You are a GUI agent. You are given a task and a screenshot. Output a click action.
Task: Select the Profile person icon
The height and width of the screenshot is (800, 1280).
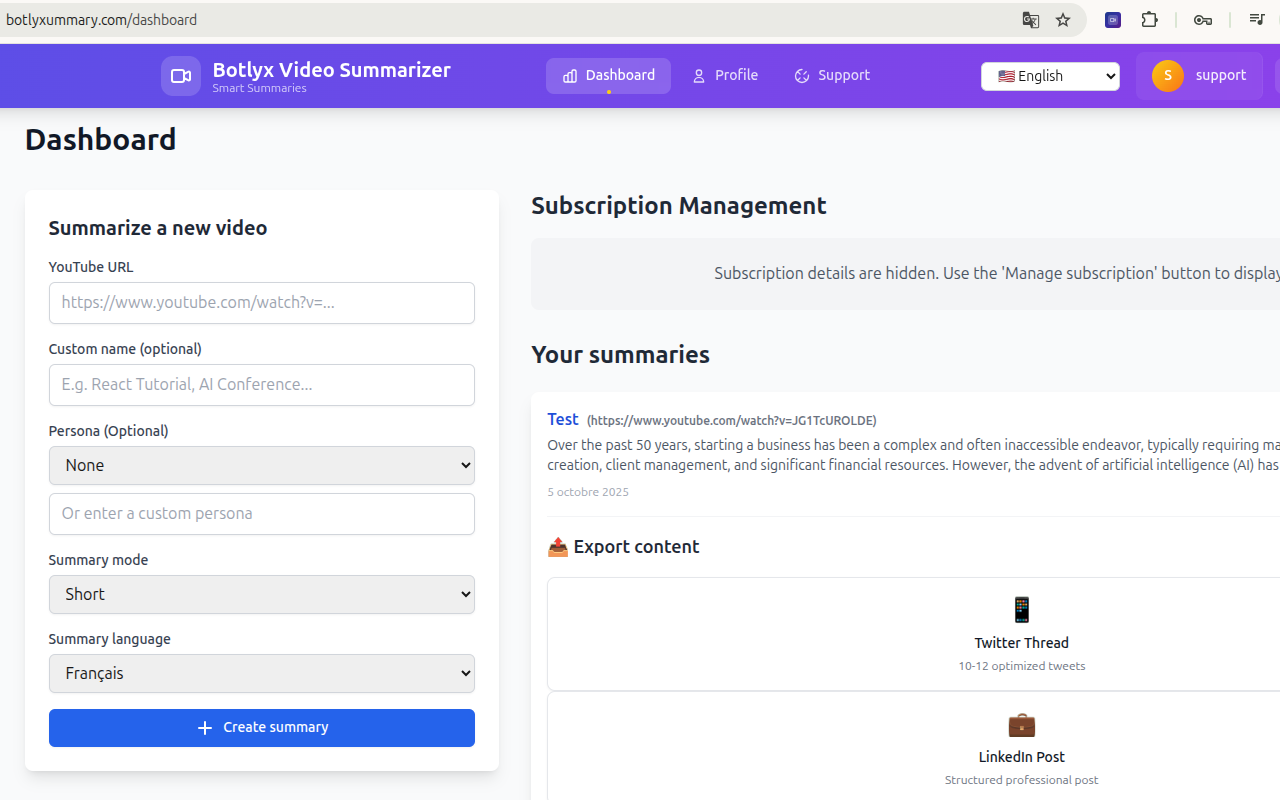pyautogui.click(x=698, y=75)
